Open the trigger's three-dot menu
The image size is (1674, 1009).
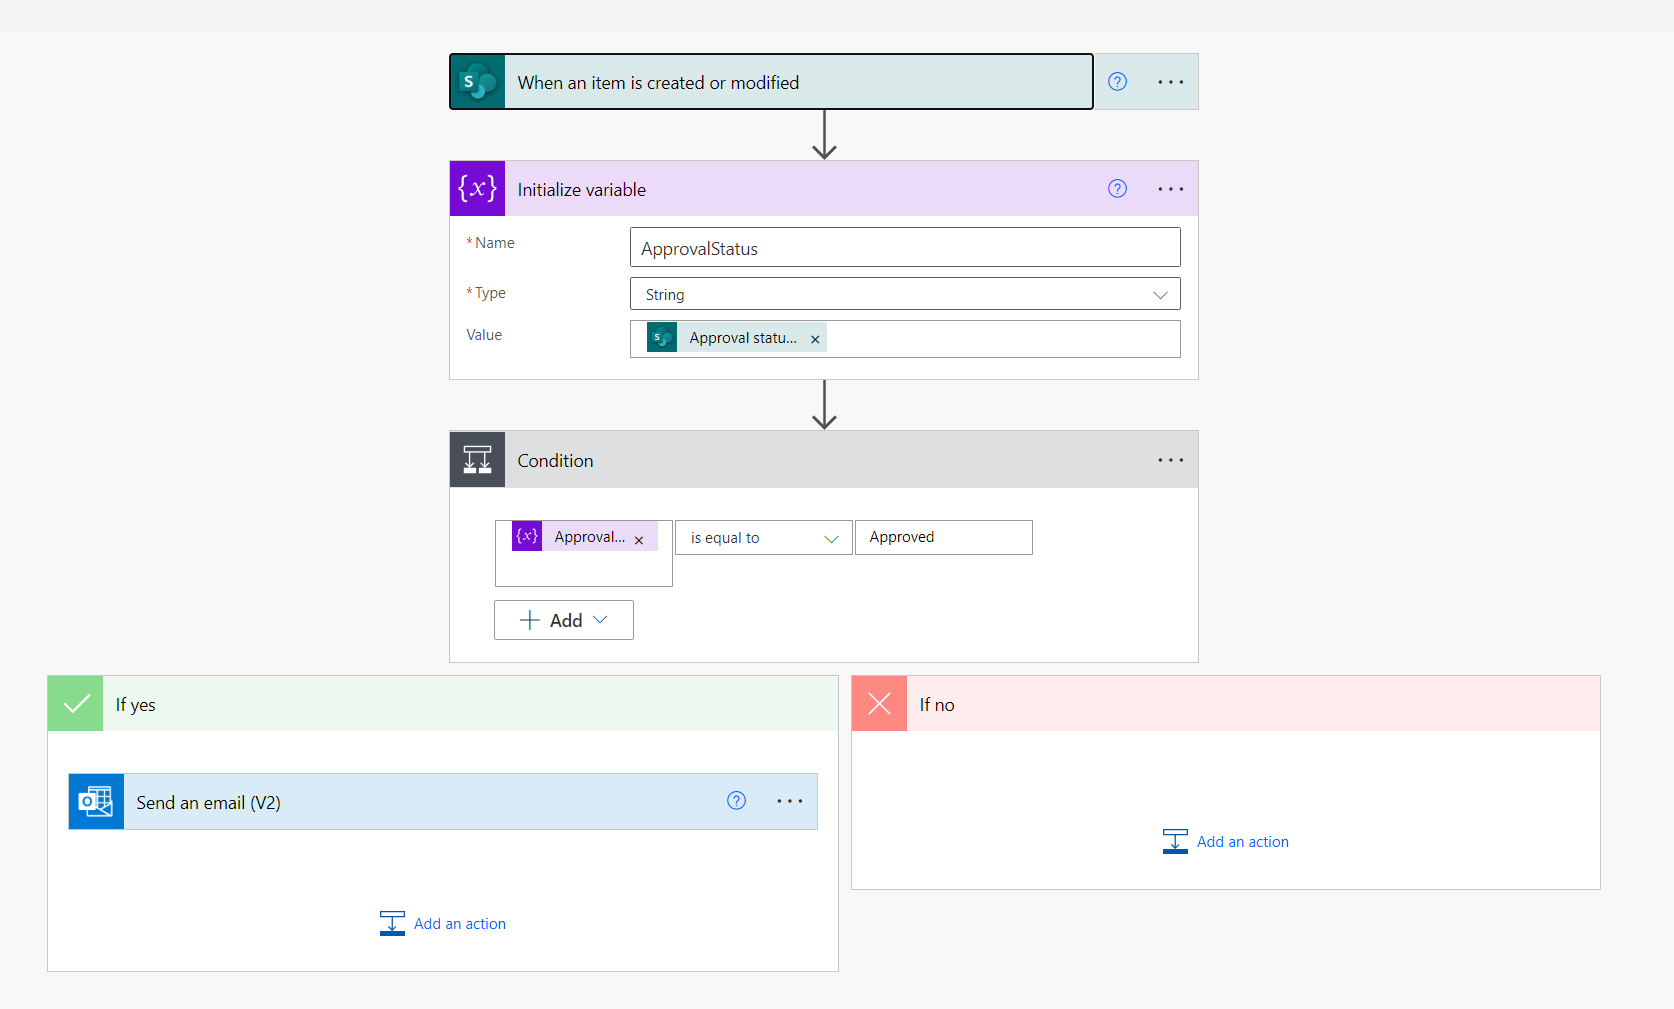[1170, 82]
